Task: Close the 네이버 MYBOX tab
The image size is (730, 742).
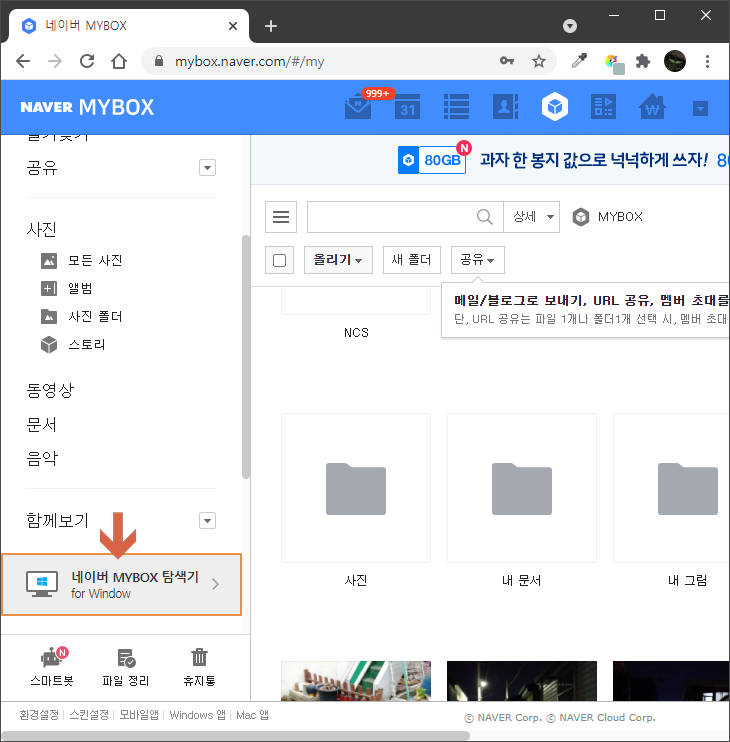Action: tap(233, 26)
